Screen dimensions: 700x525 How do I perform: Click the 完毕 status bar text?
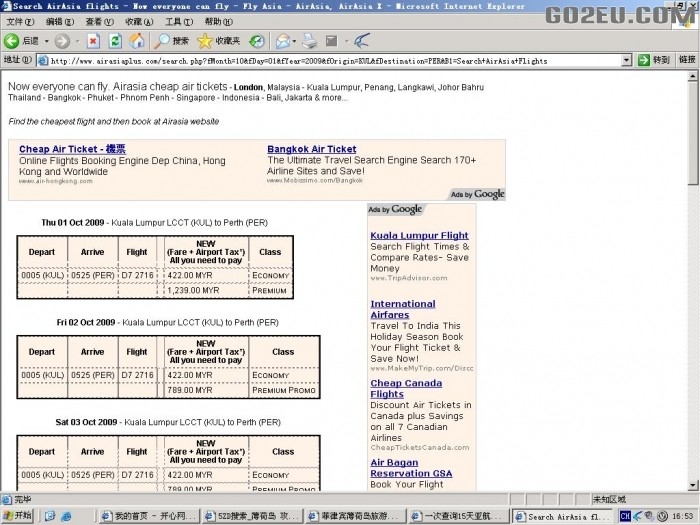(x=23, y=500)
